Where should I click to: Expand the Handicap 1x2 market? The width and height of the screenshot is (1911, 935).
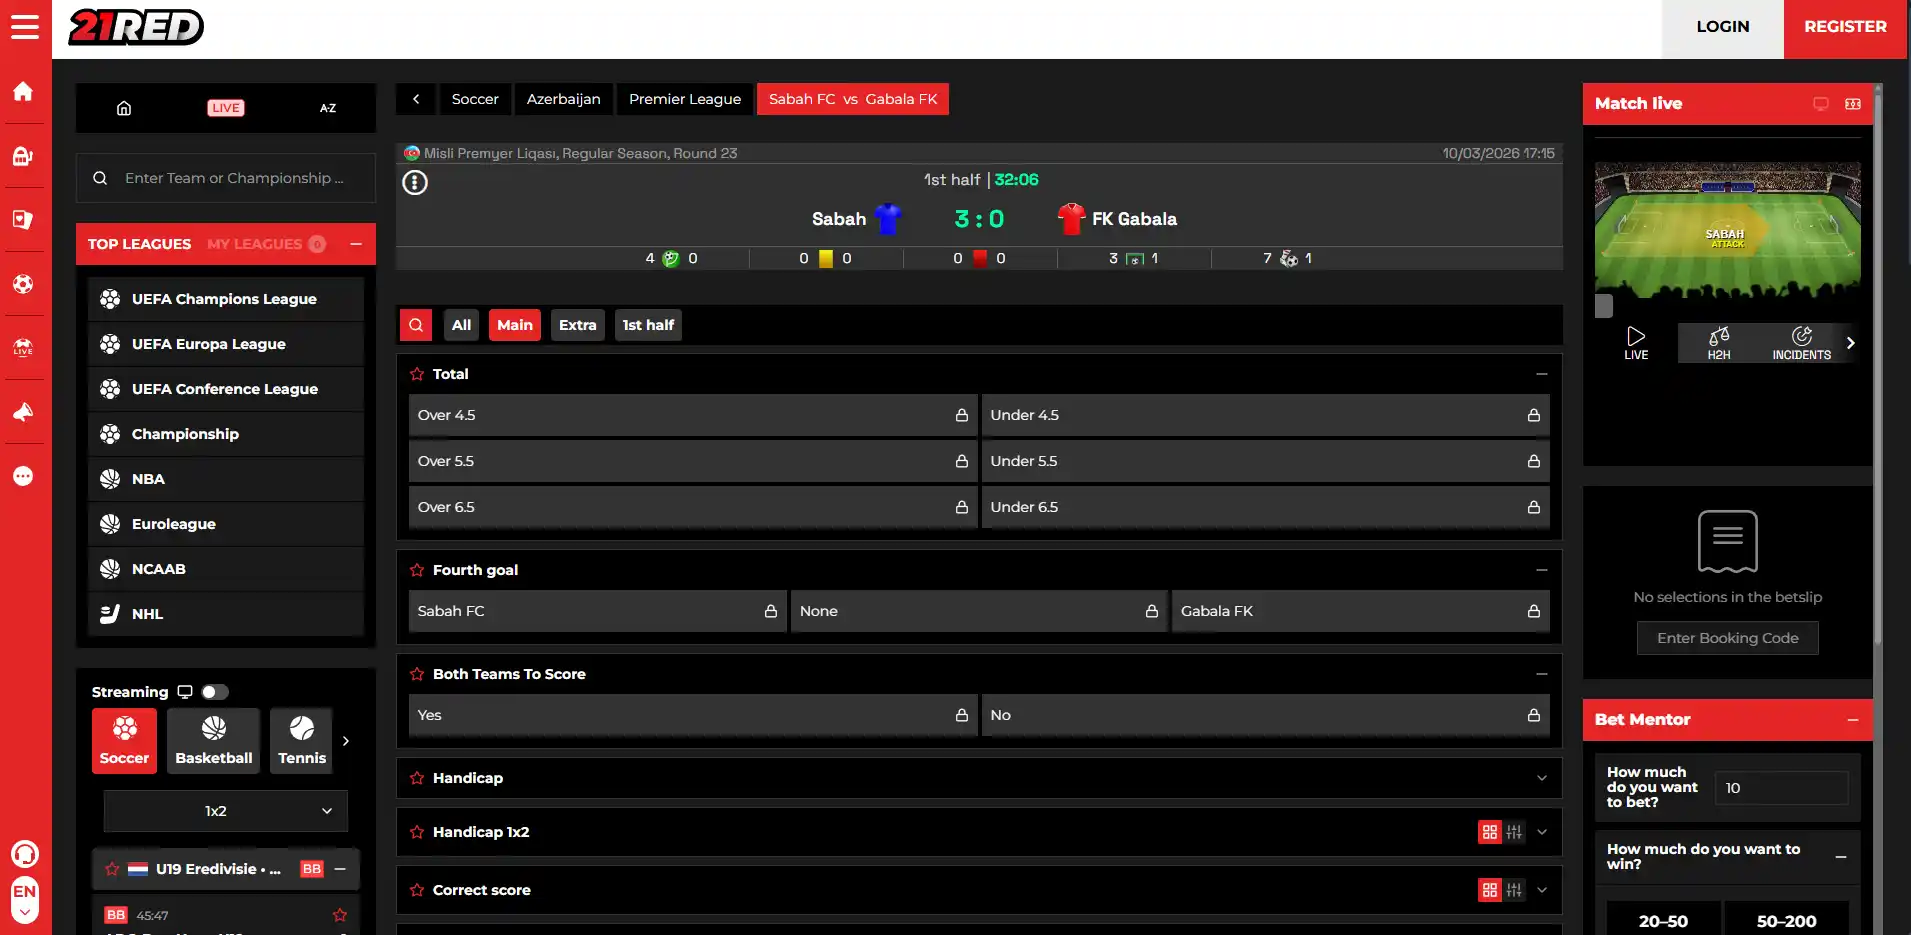1542,832
